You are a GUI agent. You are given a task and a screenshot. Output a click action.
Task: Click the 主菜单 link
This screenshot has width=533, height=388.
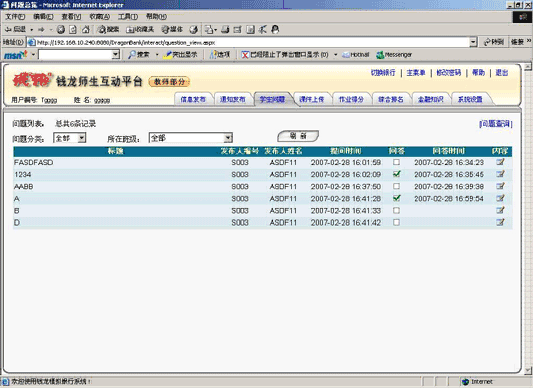click(x=416, y=72)
